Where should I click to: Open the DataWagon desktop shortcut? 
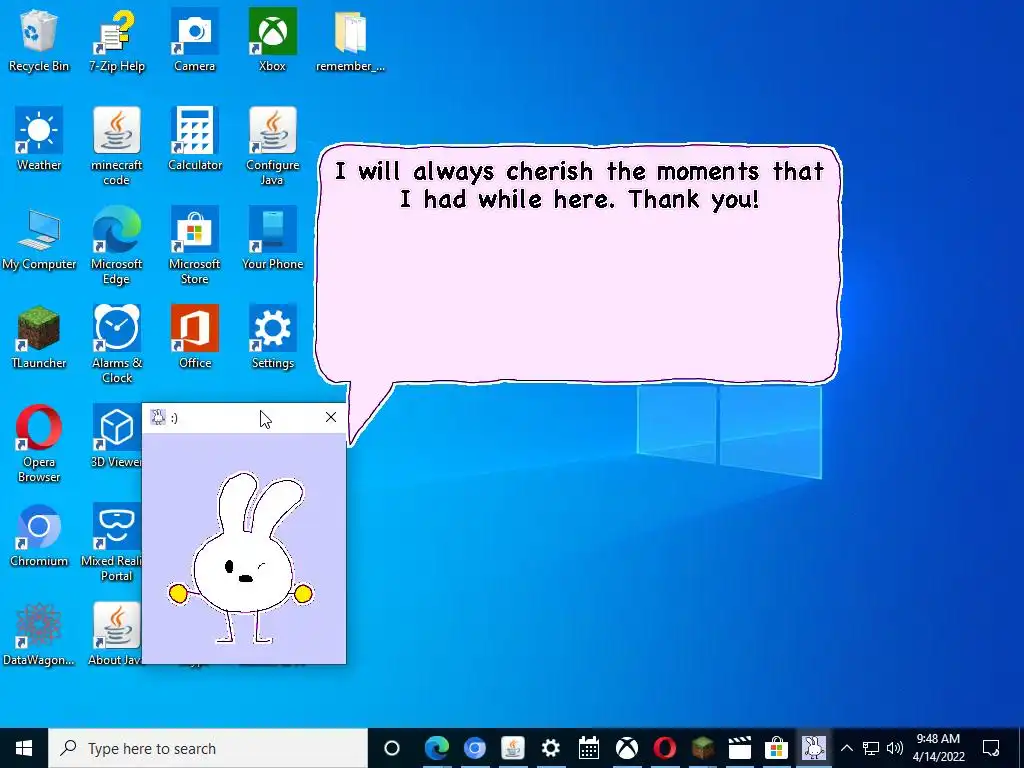39,634
